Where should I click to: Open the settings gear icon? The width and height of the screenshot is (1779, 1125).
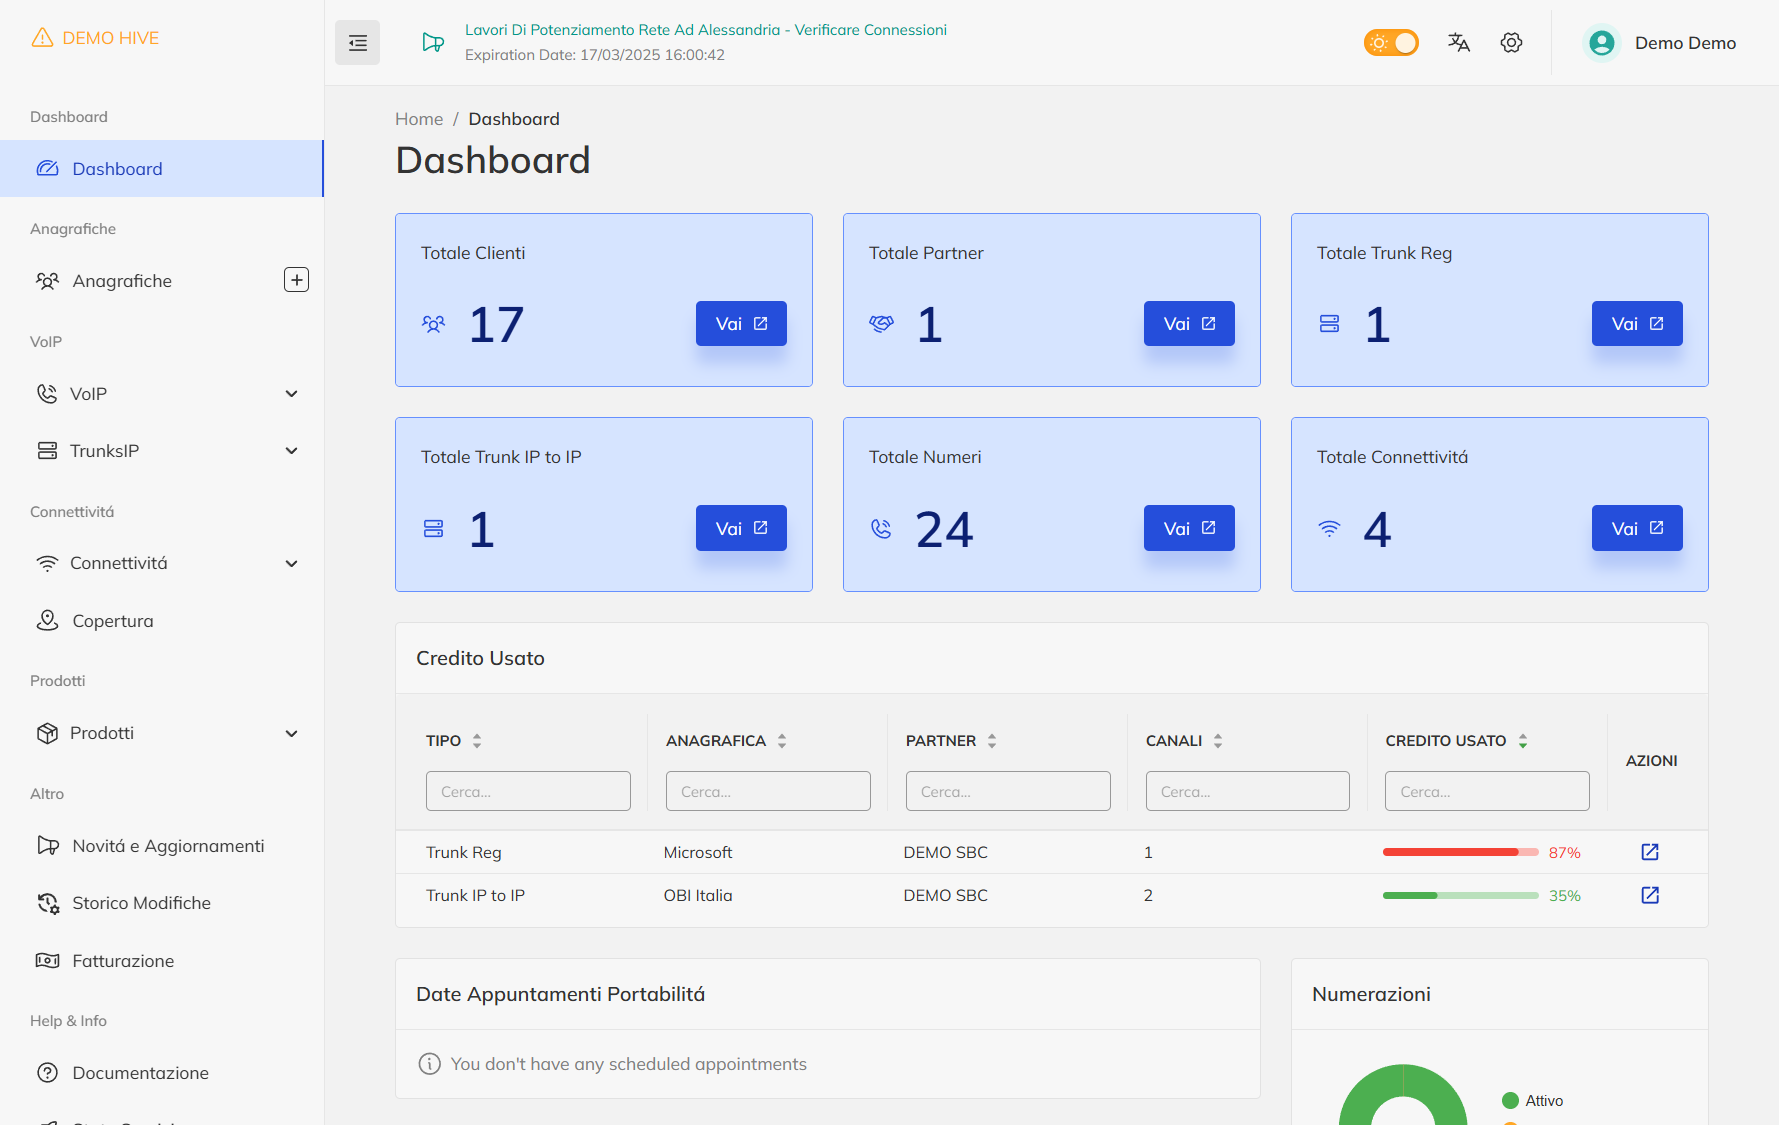[x=1511, y=42]
